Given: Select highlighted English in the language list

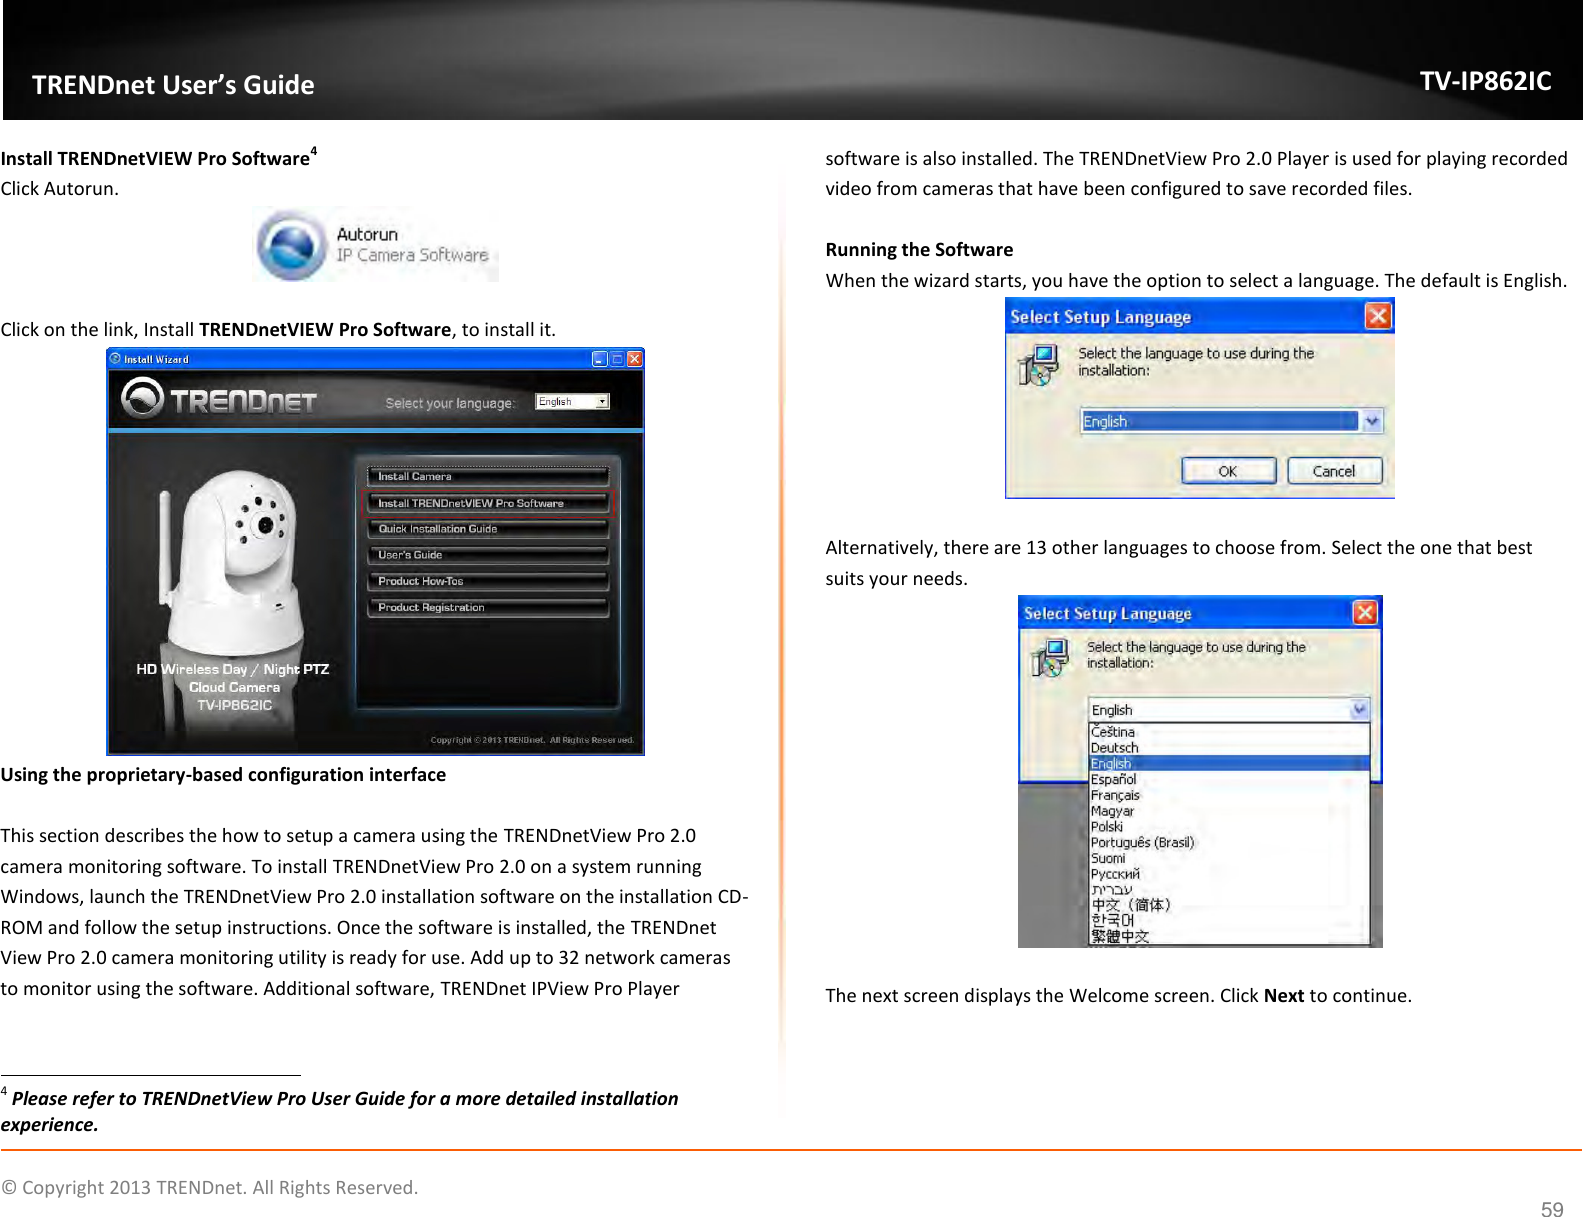Looking at the screenshot, I should click(1229, 764).
